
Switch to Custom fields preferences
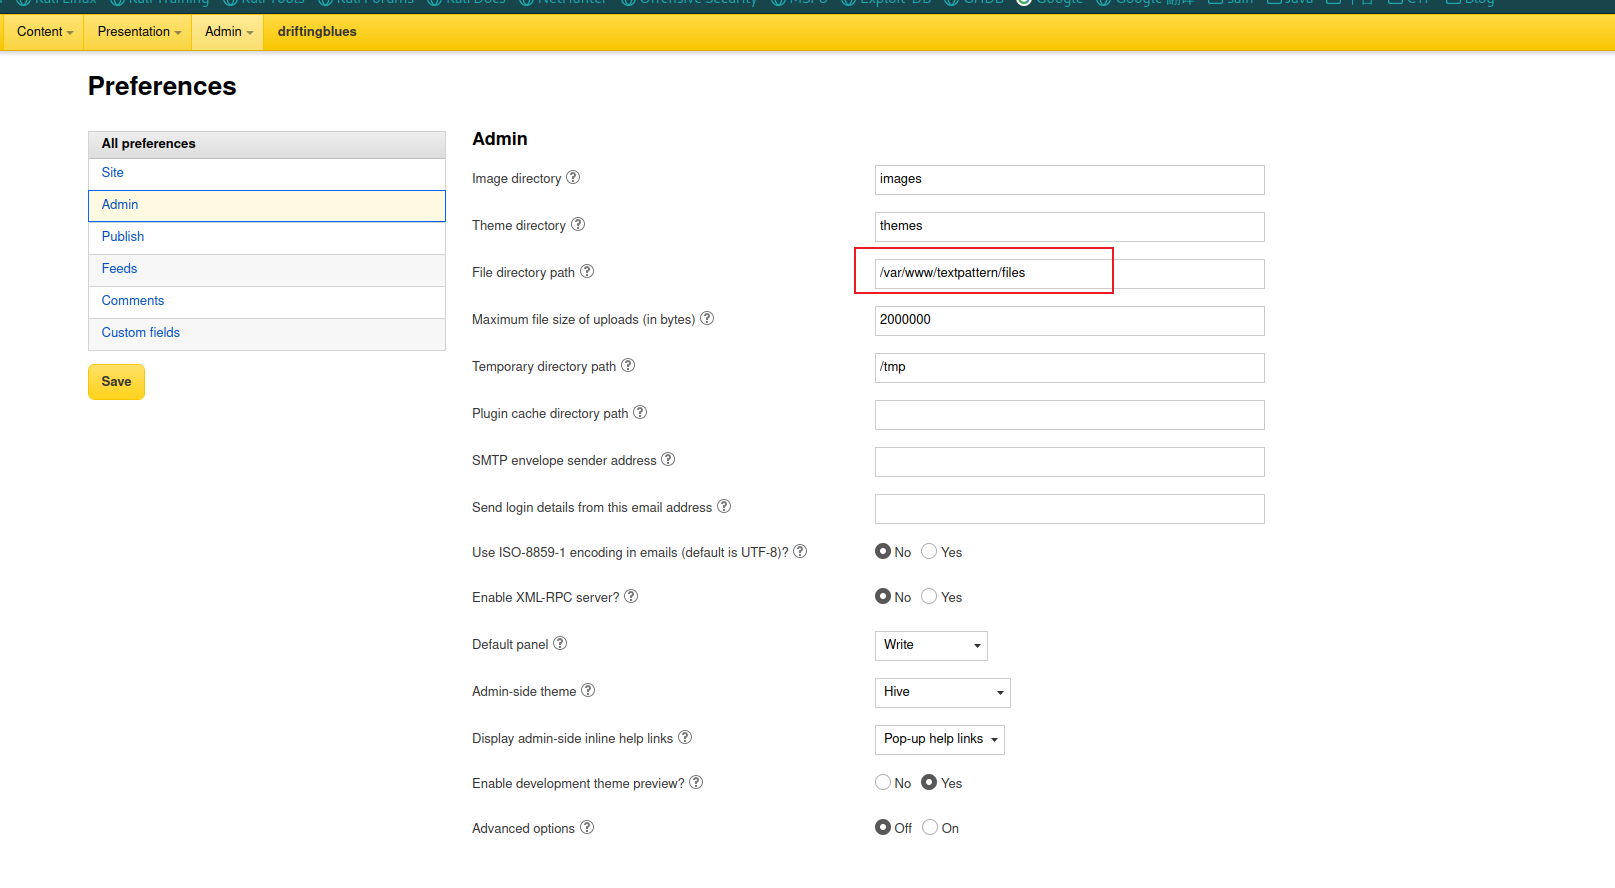coord(267,333)
